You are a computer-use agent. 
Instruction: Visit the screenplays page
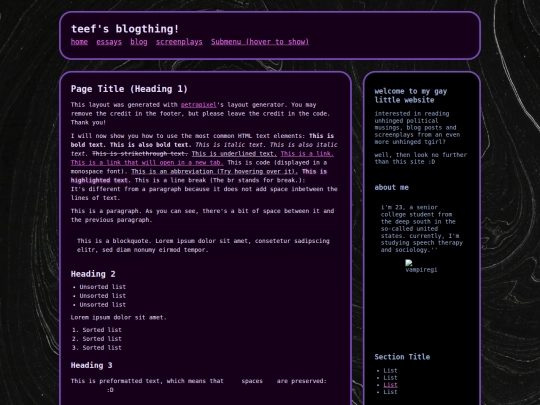point(179,42)
